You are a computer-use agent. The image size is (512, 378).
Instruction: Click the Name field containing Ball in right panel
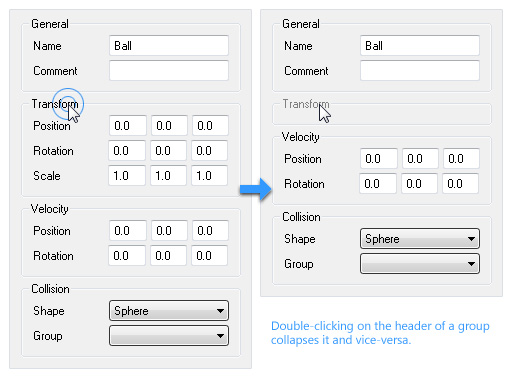coord(420,45)
